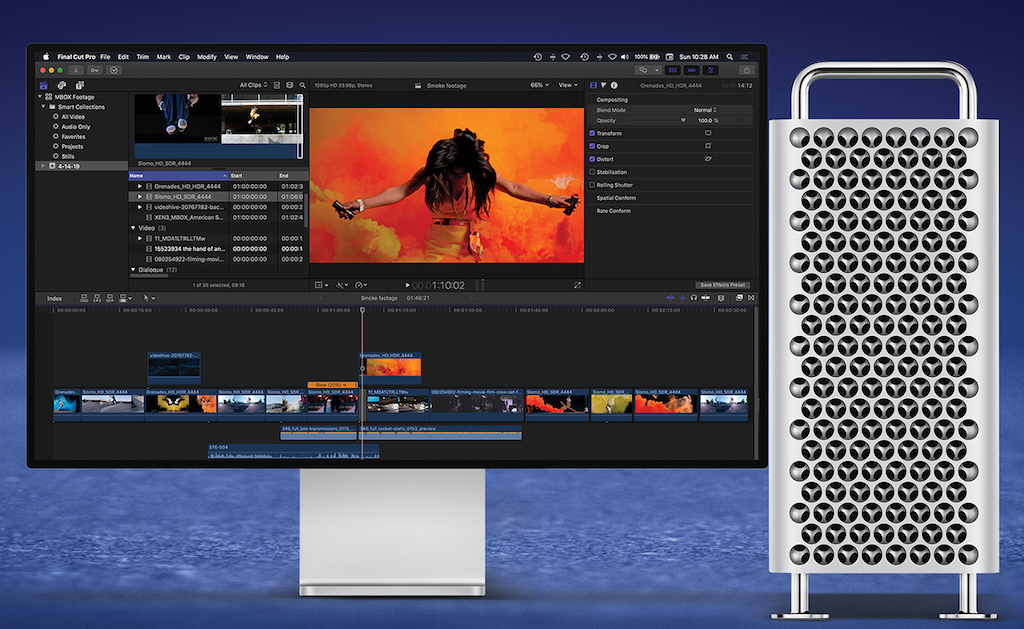Select the videohive-20767782 connected timeline clip
Screen dimensions: 1024x629
(x=174, y=366)
